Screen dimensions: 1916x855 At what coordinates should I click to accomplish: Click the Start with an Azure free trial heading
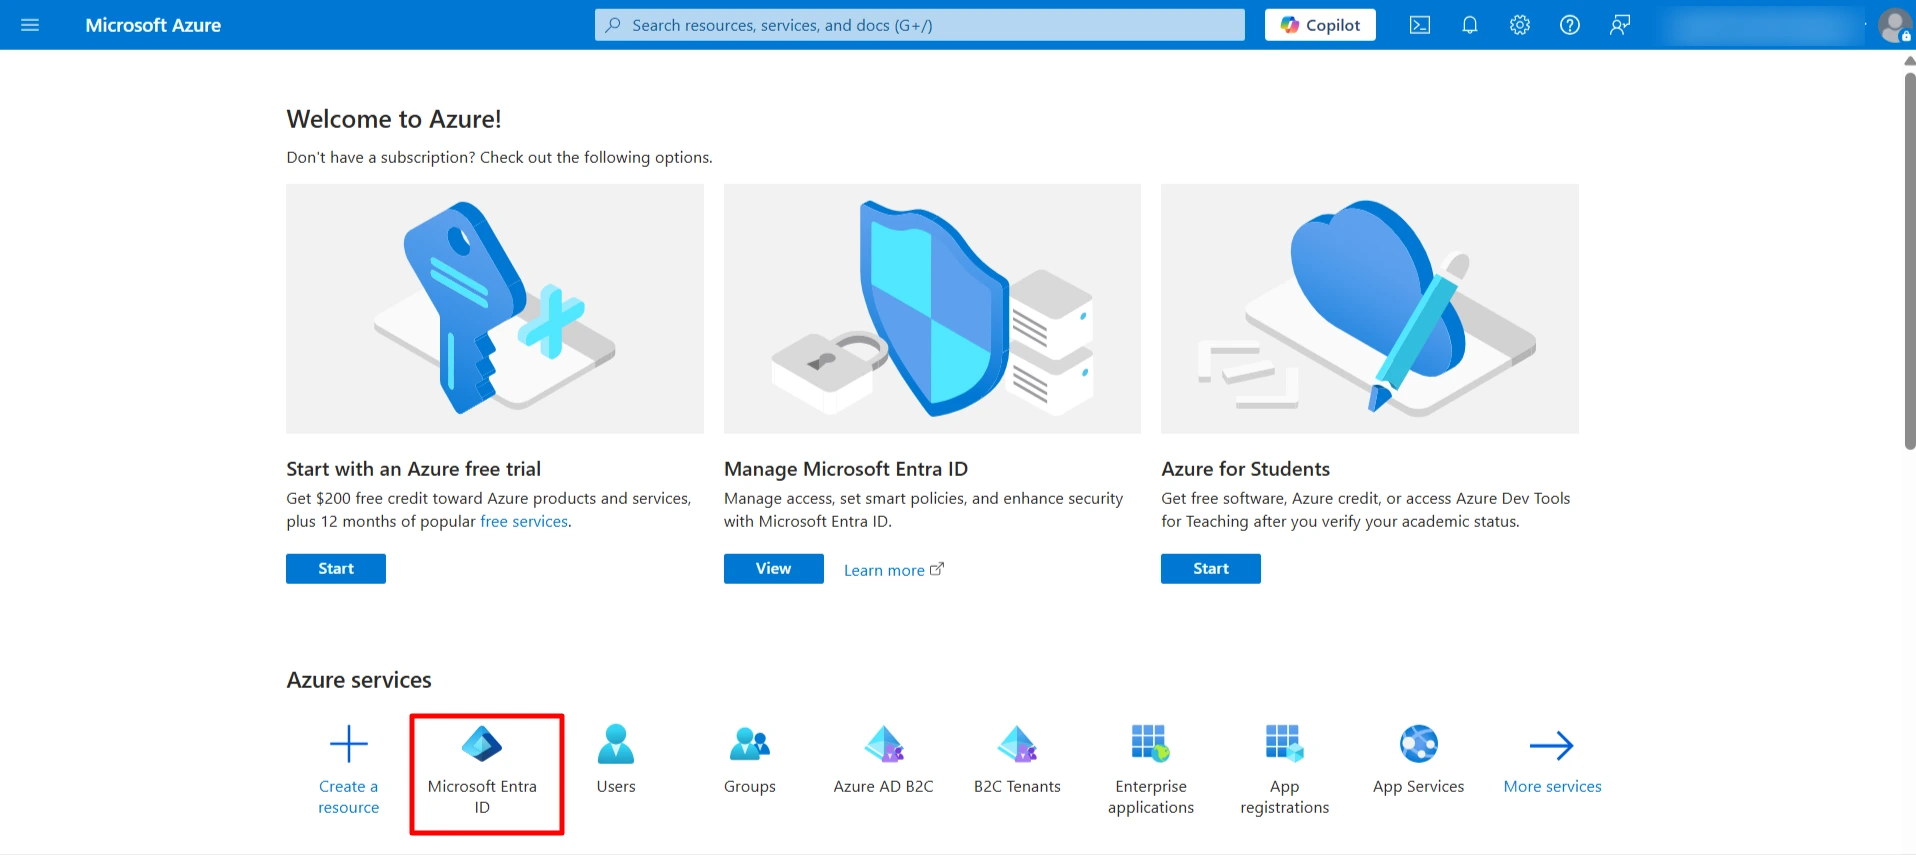(413, 469)
